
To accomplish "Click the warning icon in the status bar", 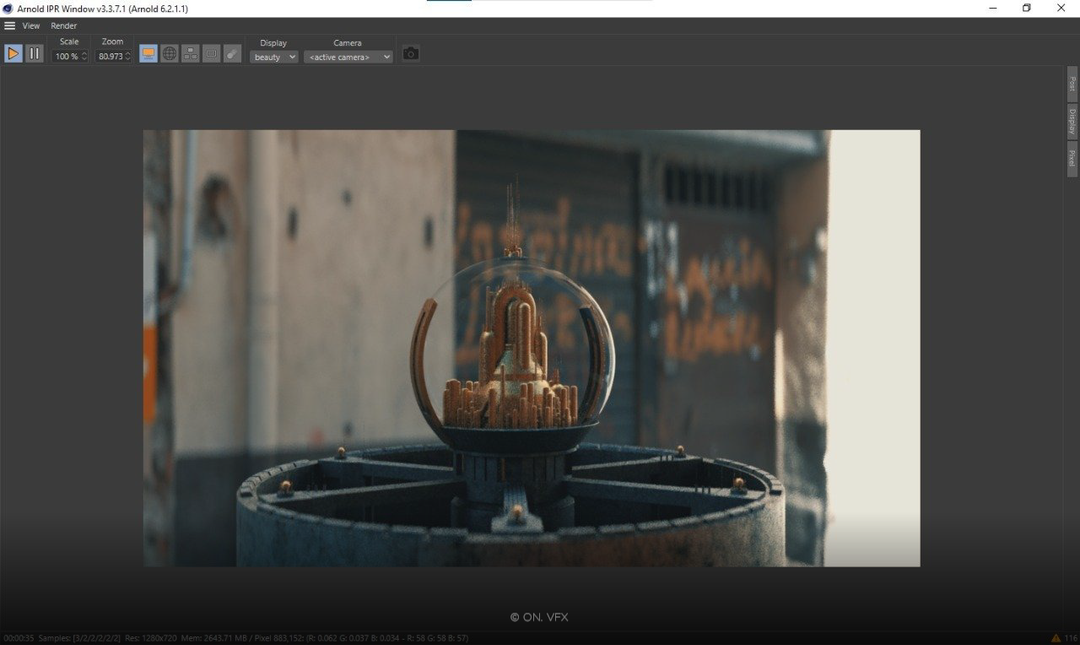I will pyautogui.click(x=1055, y=637).
